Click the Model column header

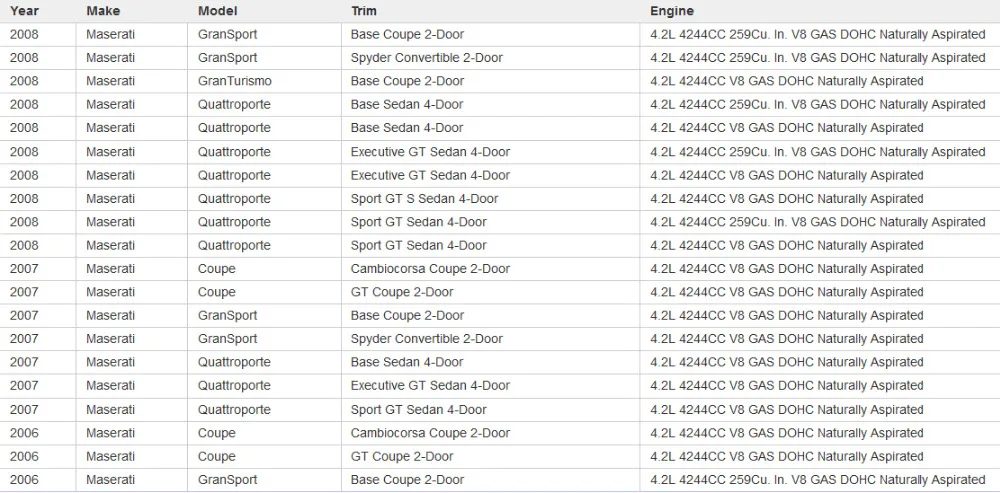[x=217, y=11]
